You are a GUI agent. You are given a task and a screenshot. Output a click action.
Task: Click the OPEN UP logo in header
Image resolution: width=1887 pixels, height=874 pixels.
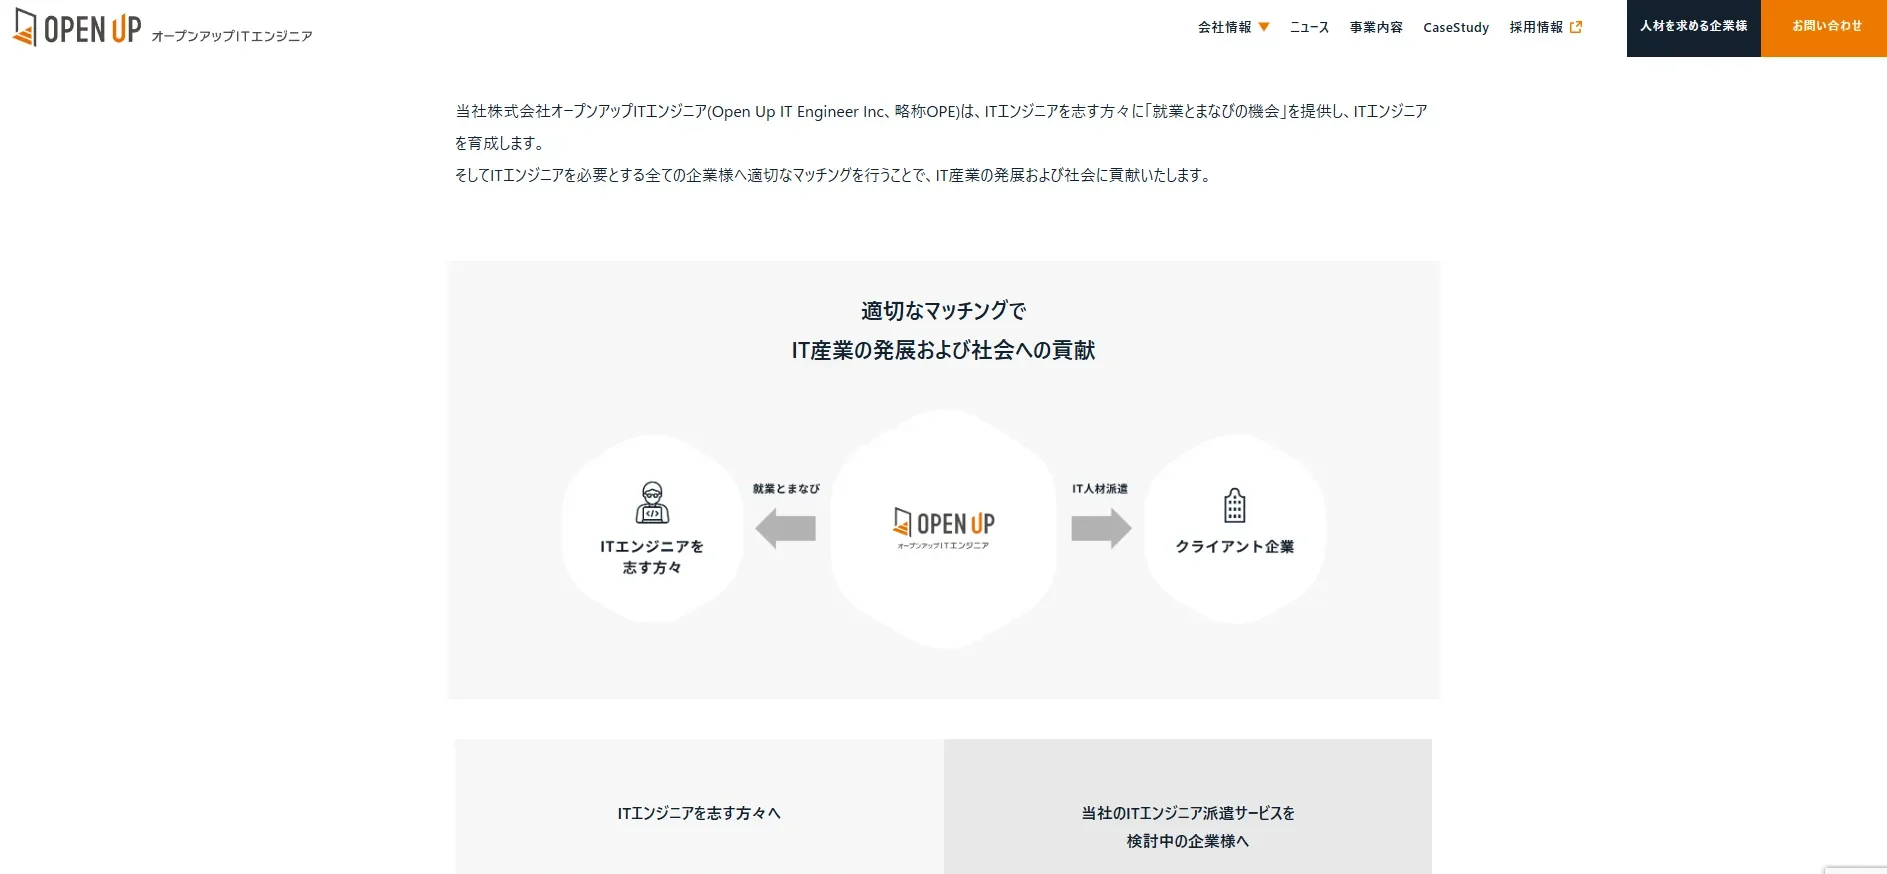coord(77,28)
